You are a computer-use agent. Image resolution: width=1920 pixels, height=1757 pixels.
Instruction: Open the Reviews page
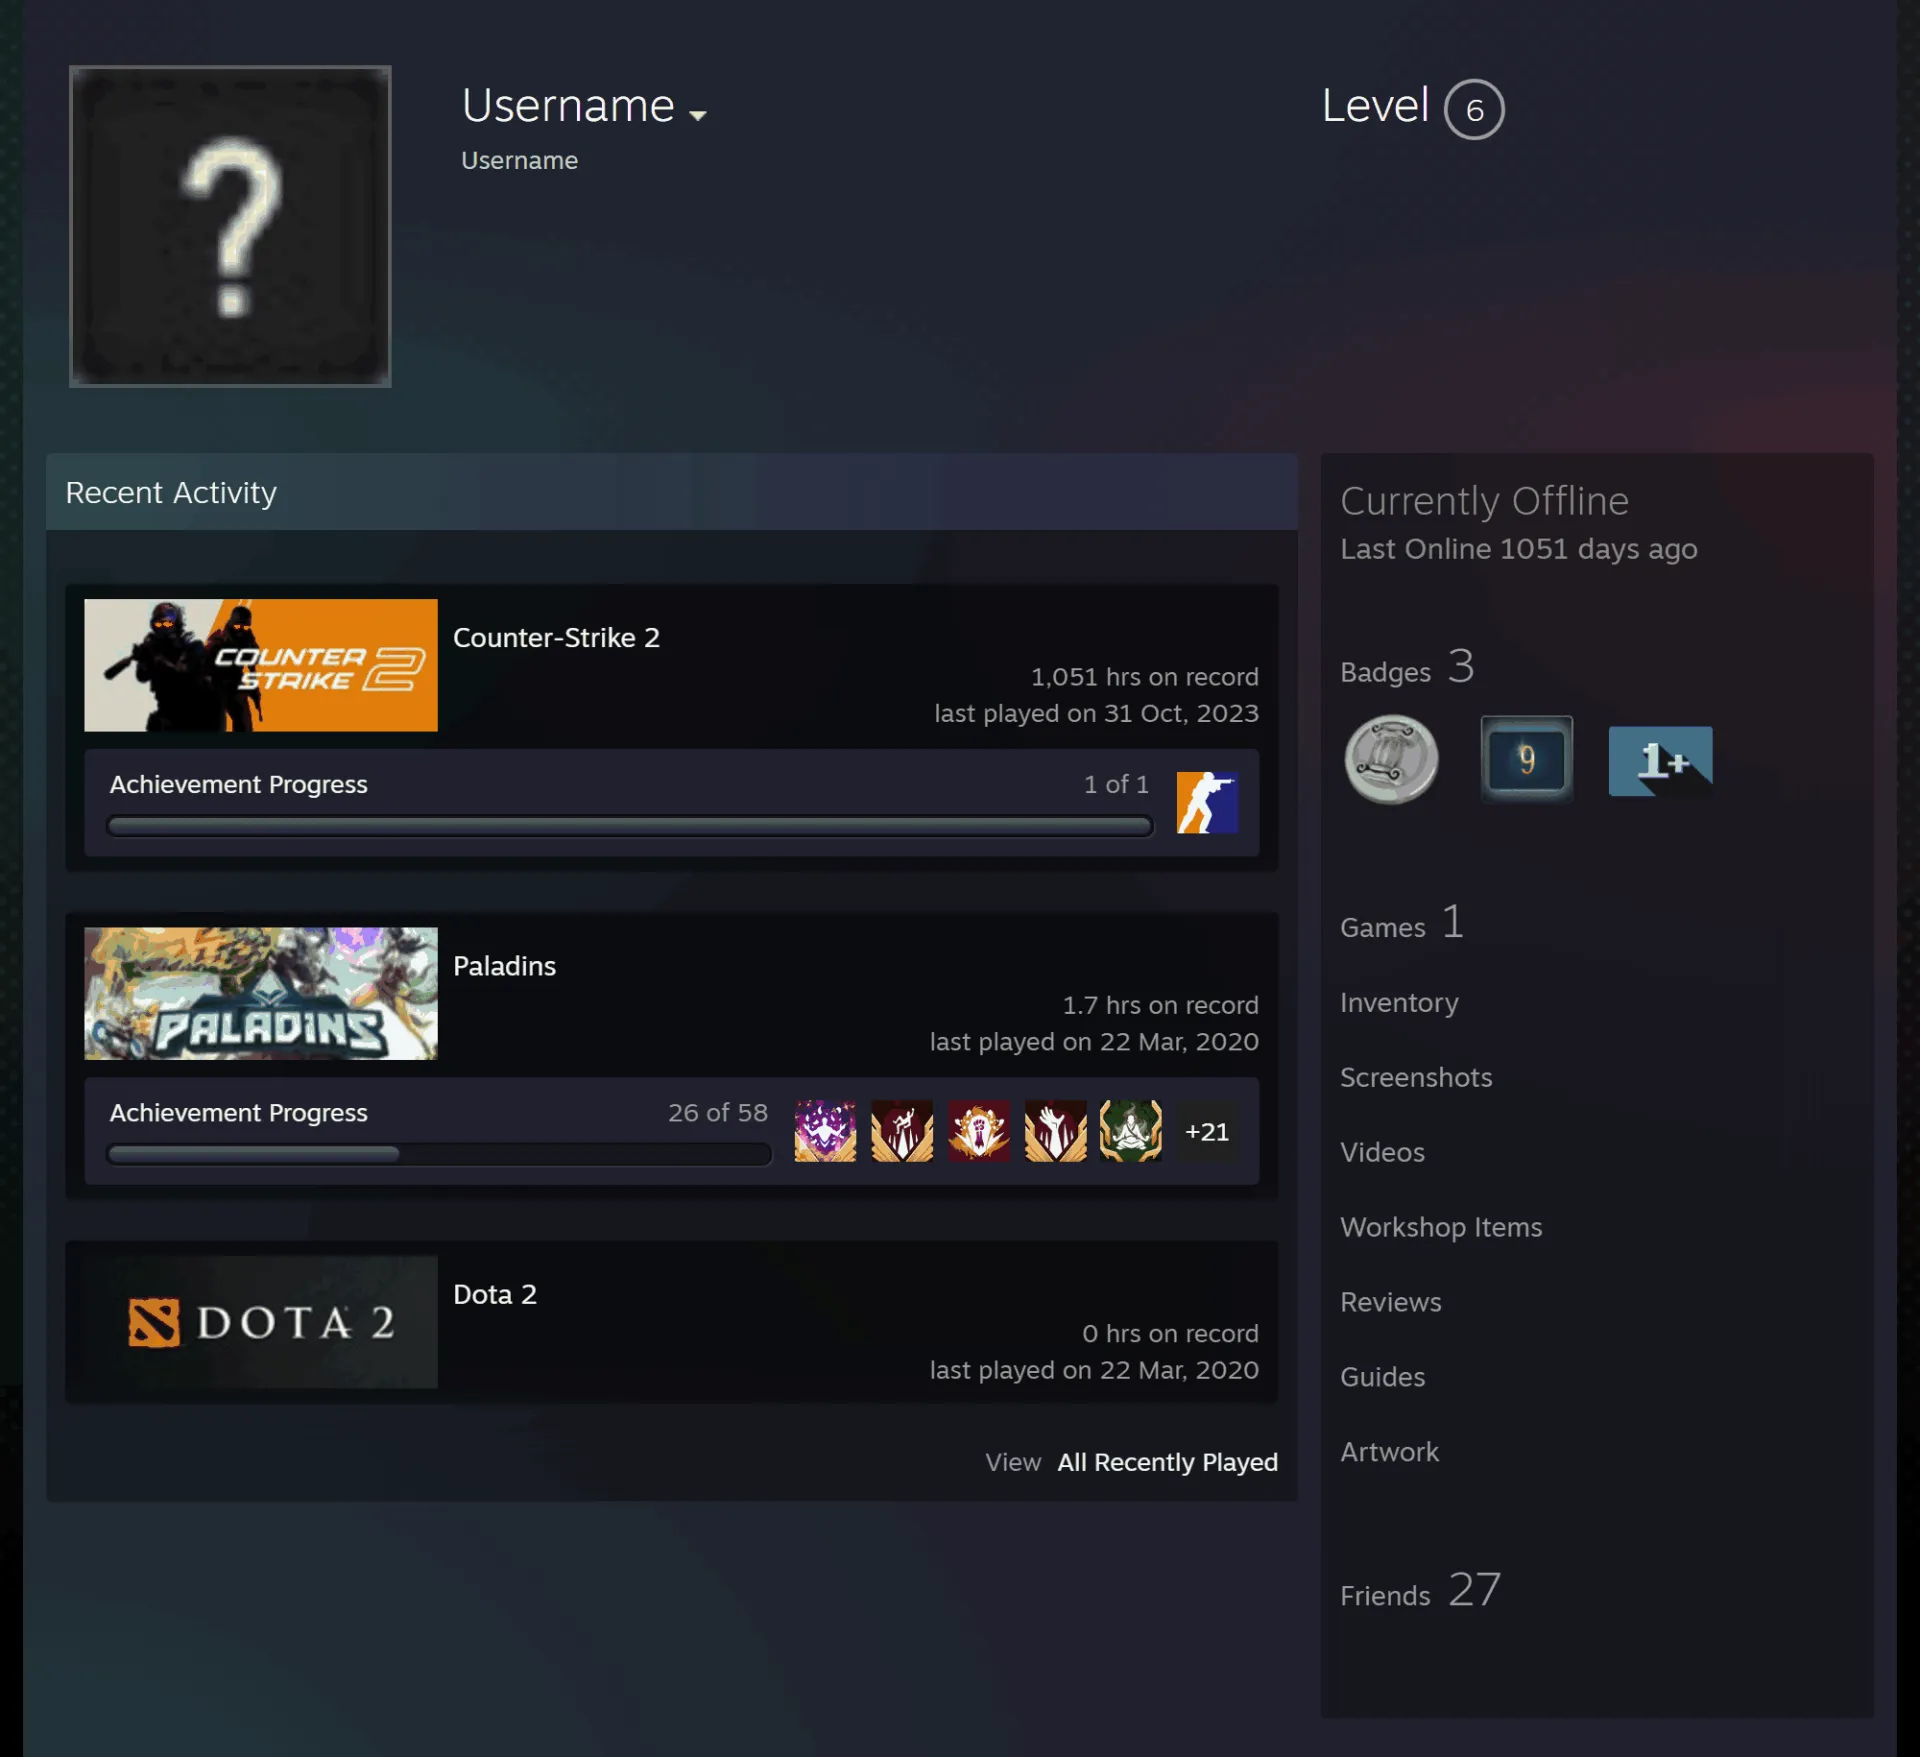pos(1391,1302)
